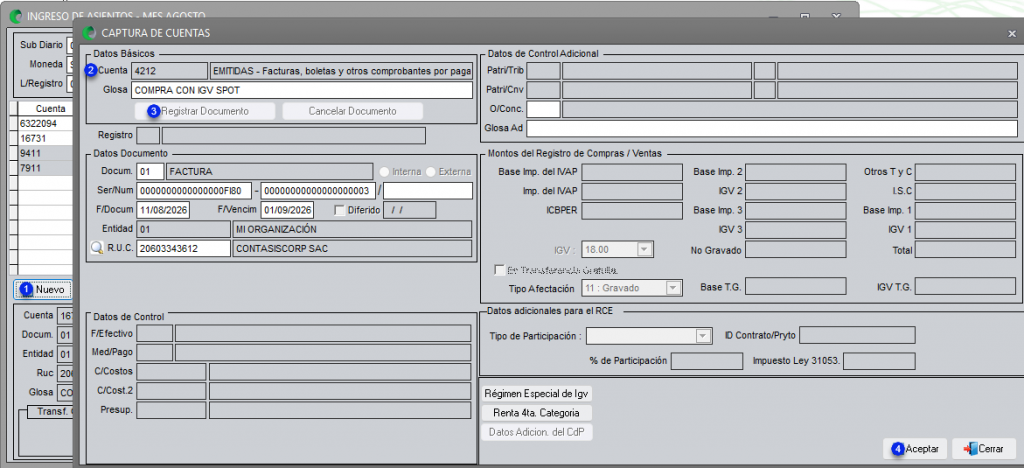
Task: Click Datos Adicion. del CdP button
Action: (537, 432)
